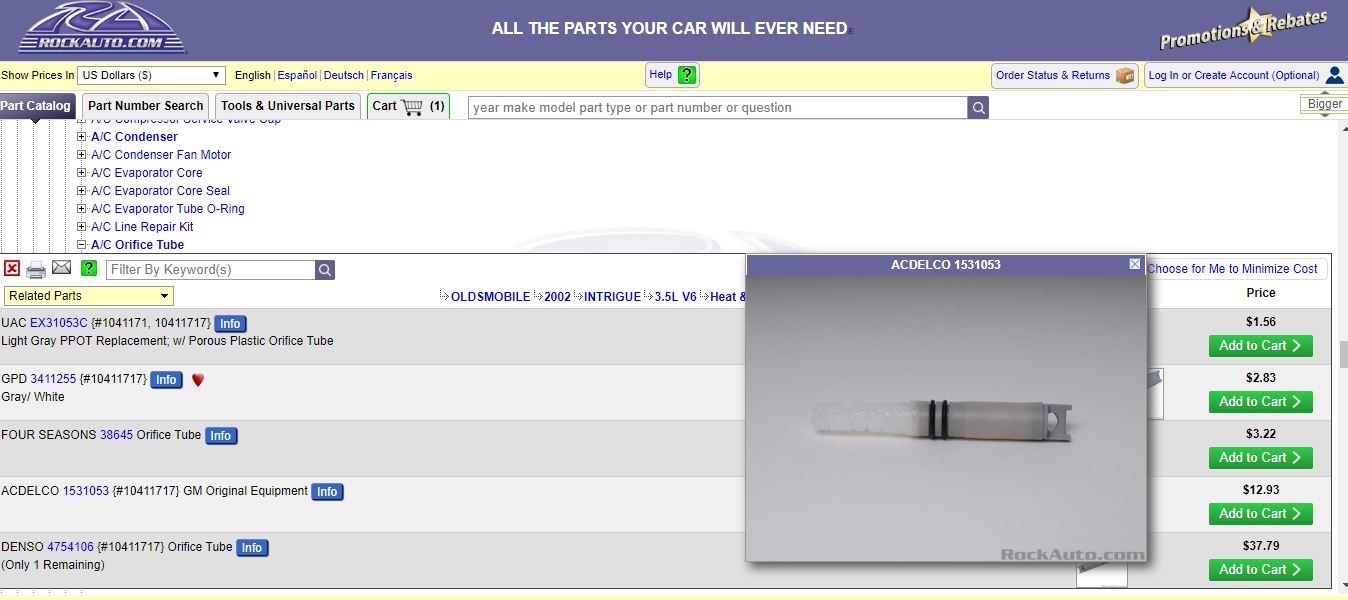Click Choose for Me to Minimize Cost
The width and height of the screenshot is (1348, 600).
point(1232,269)
